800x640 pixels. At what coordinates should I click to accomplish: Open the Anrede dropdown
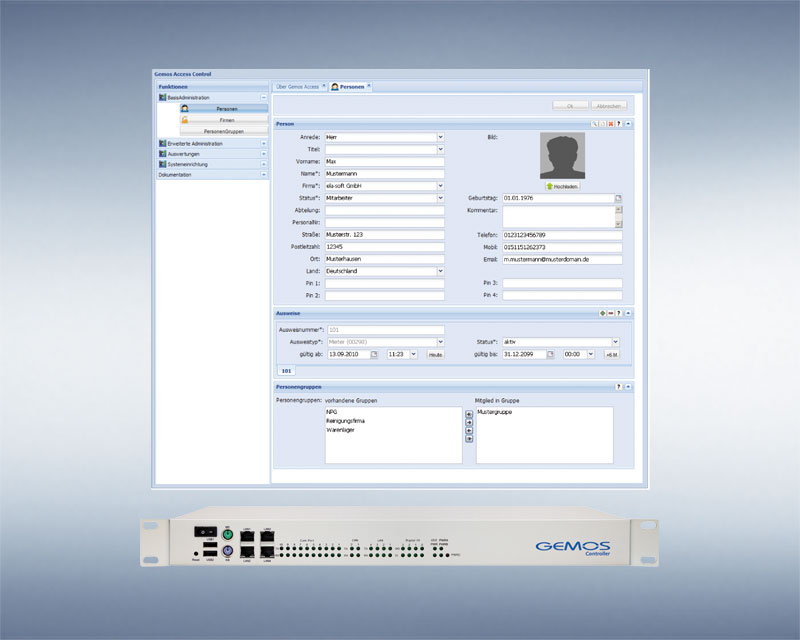click(440, 137)
